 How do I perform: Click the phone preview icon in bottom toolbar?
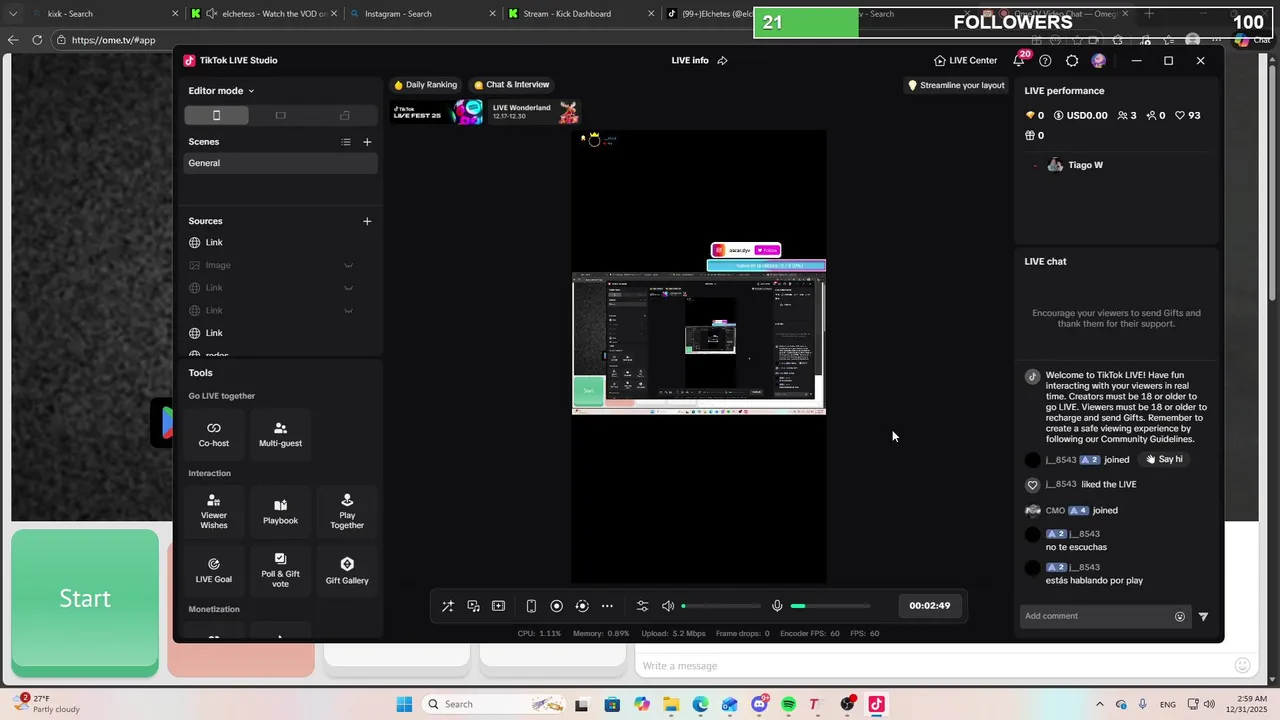531,606
